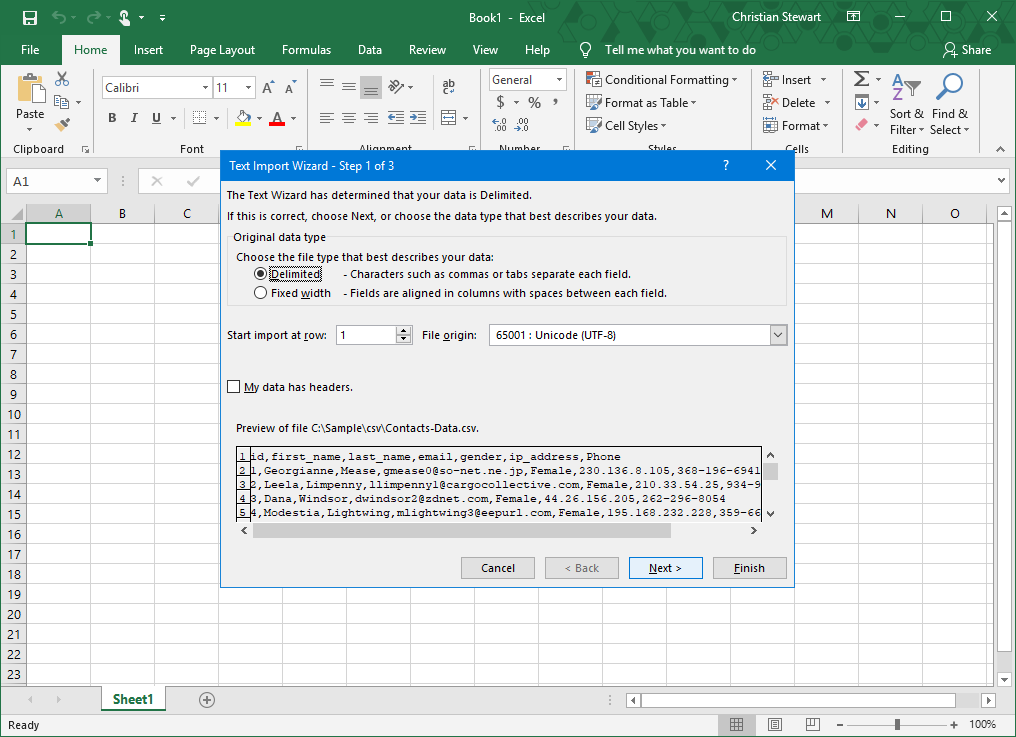
Task: Click the Fill down icon
Action: point(862,102)
